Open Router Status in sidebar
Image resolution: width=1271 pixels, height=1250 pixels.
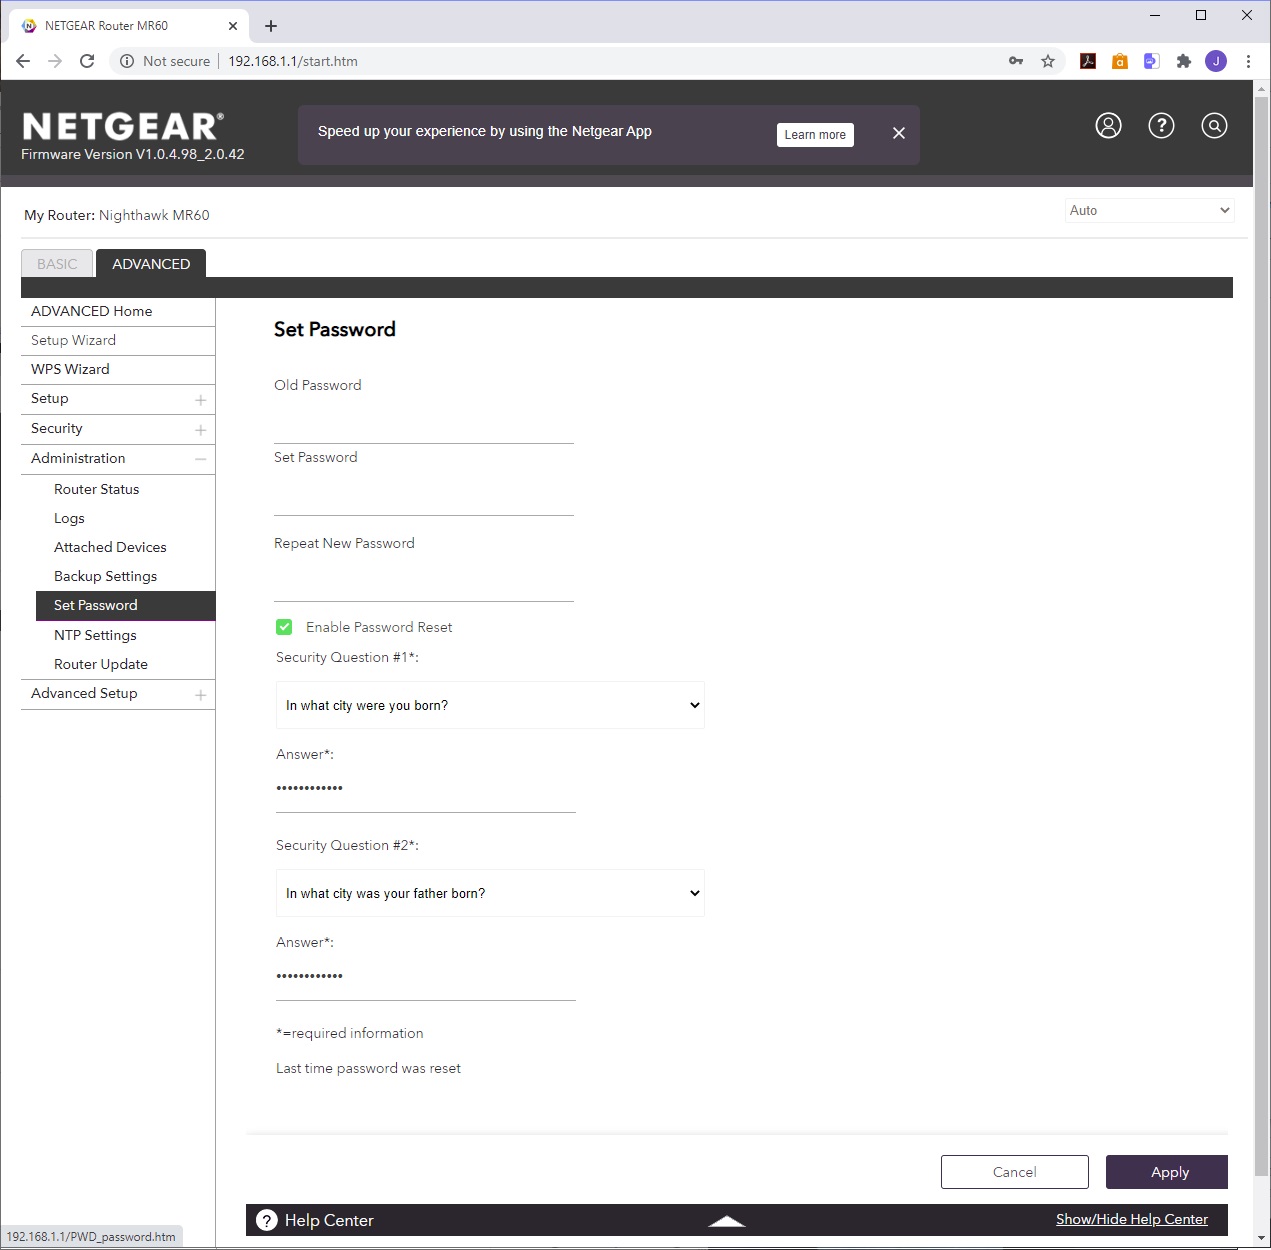coord(97,489)
